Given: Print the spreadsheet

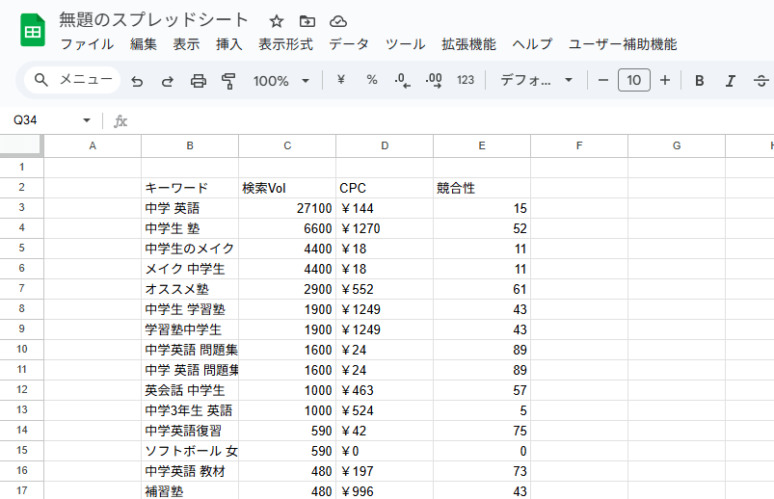Looking at the screenshot, I should tap(198, 80).
